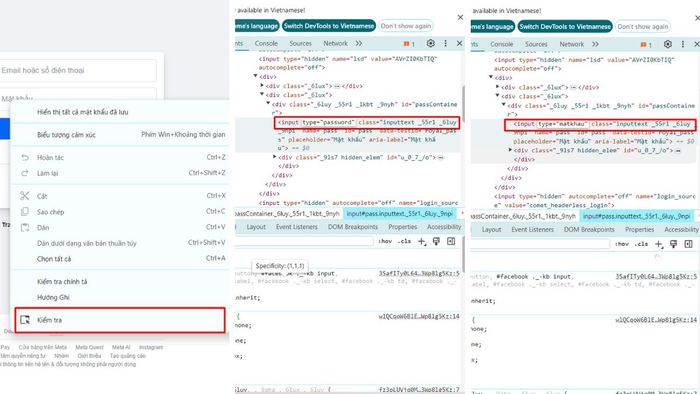The height and width of the screenshot is (394, 700).
Task: Click the styles filter box in the middle panel
Action: pyautogui.click(x=304, y=241)
